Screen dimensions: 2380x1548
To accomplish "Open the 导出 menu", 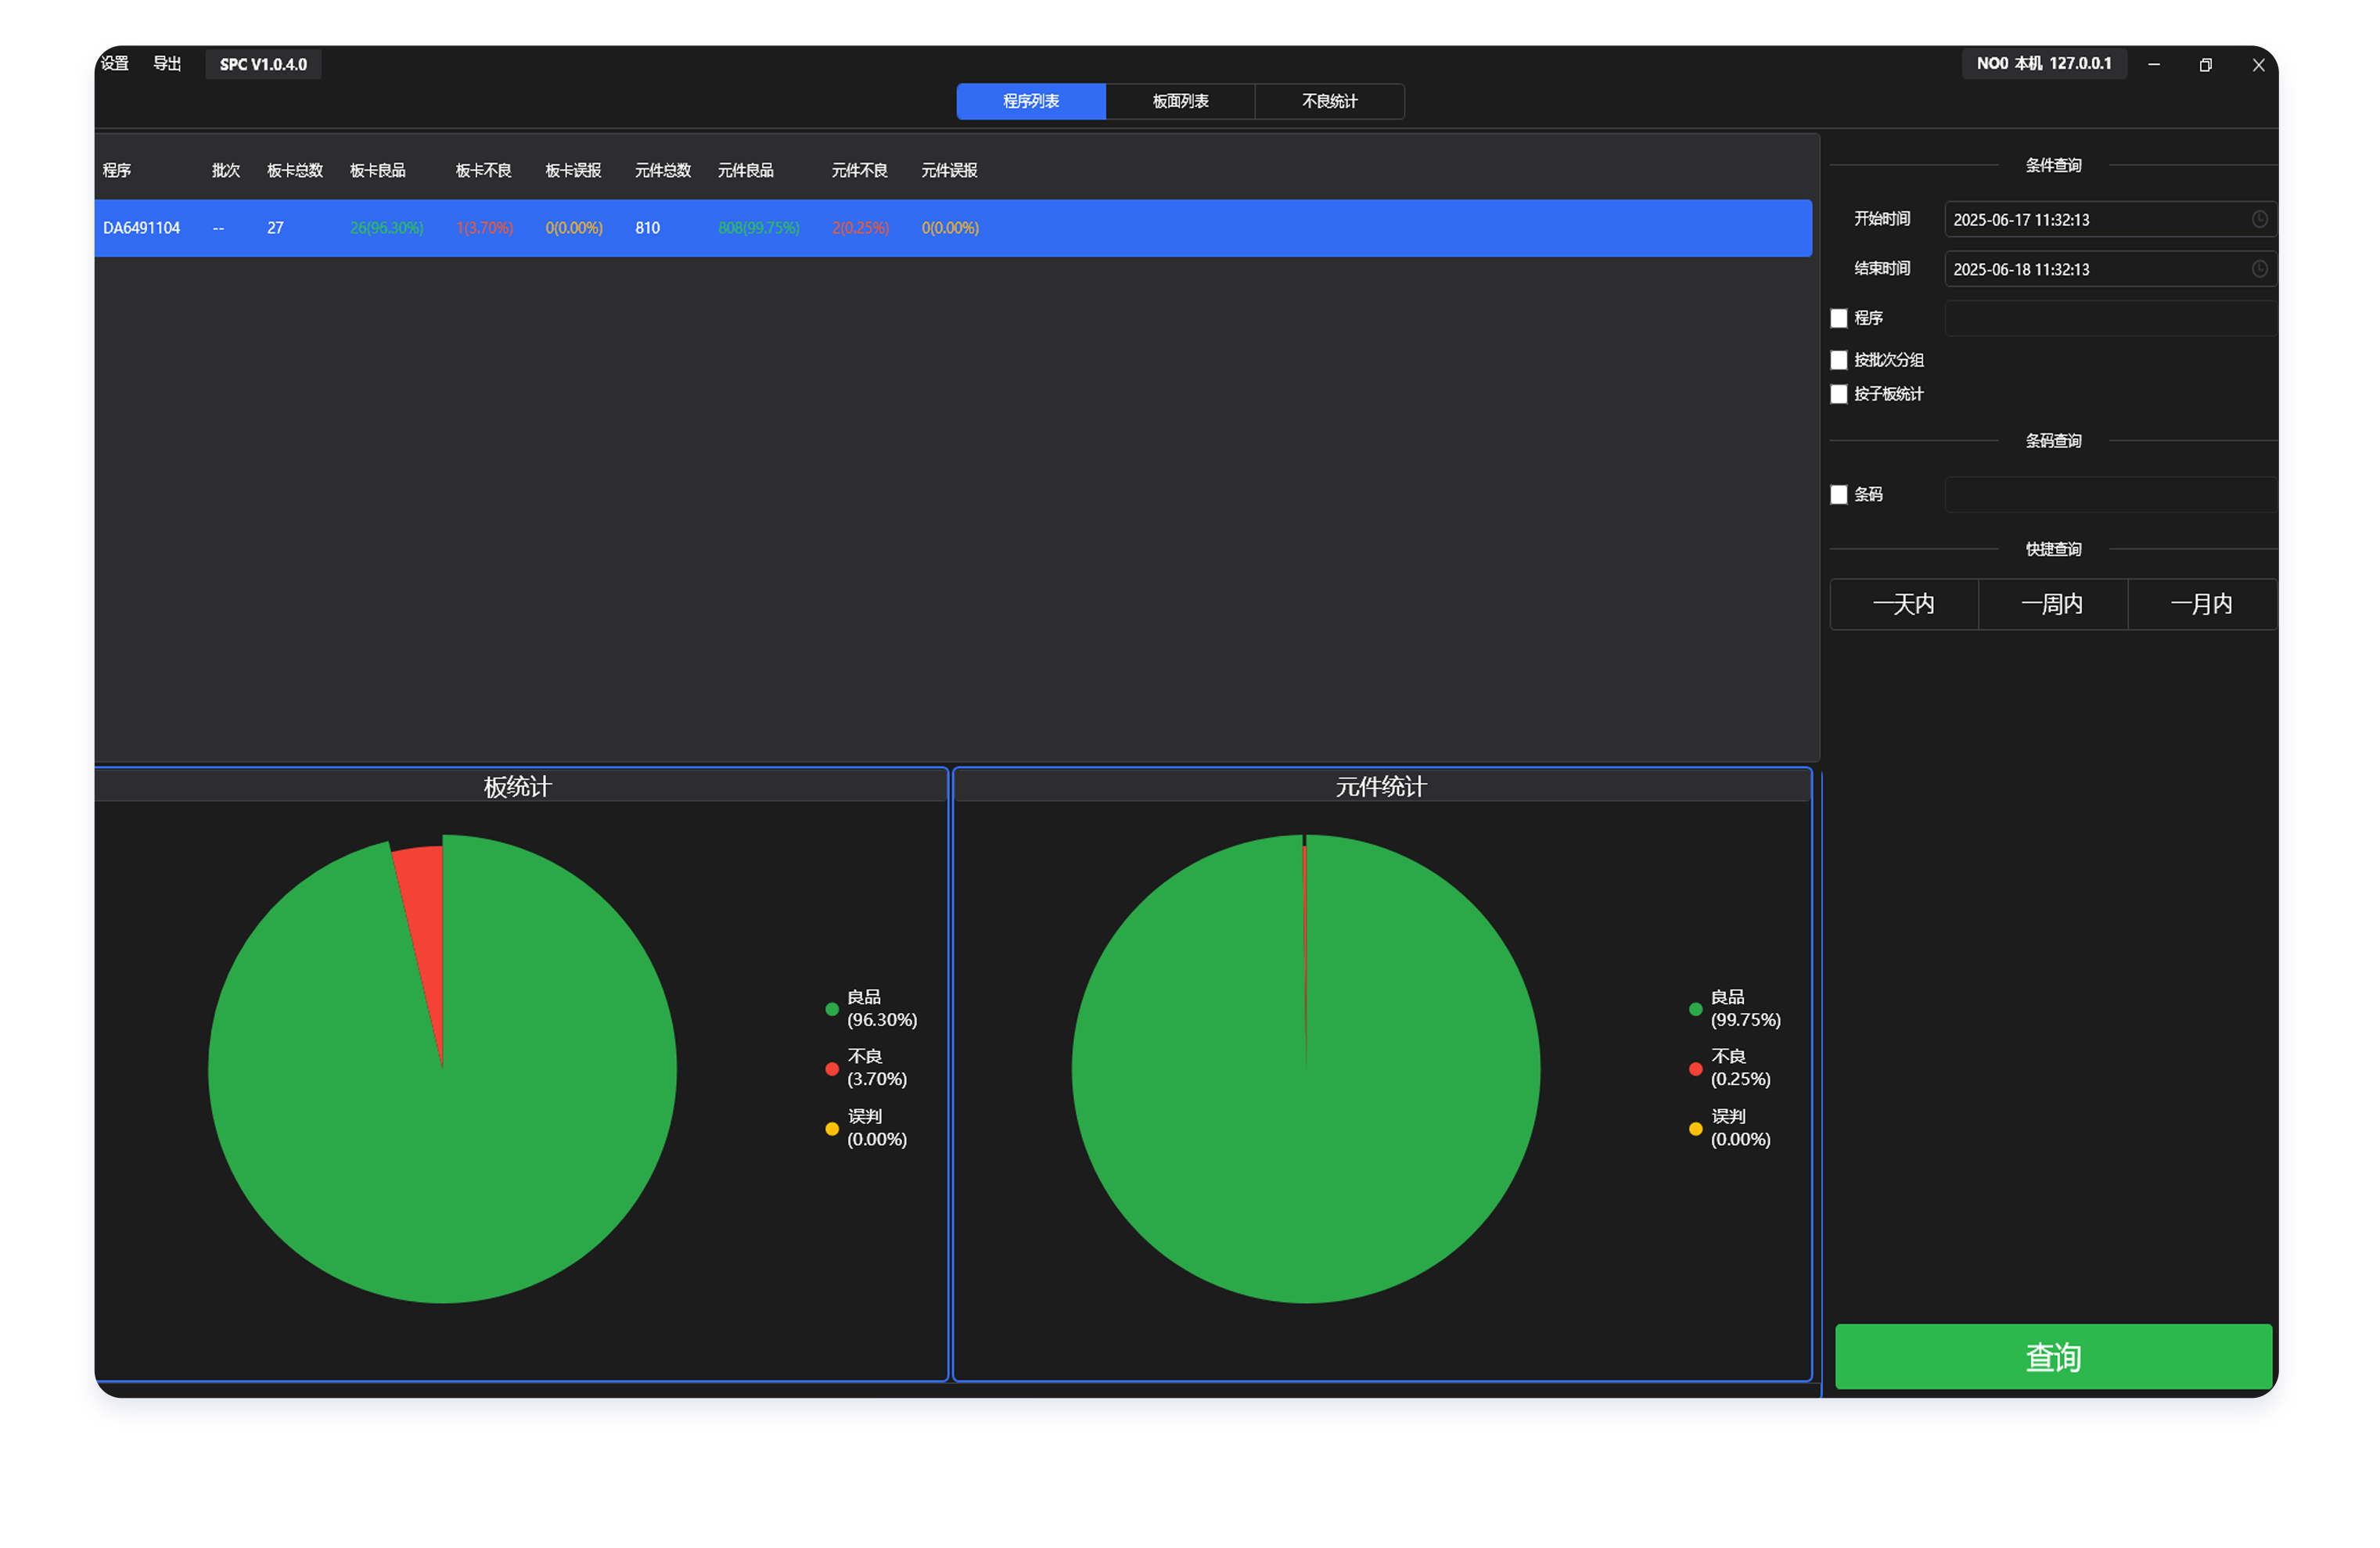I will (167, 64).
